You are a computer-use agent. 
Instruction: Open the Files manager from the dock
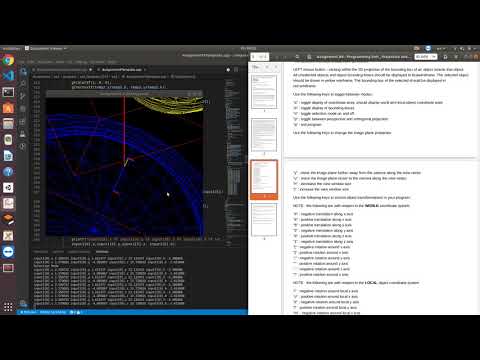tap(8, 124)
